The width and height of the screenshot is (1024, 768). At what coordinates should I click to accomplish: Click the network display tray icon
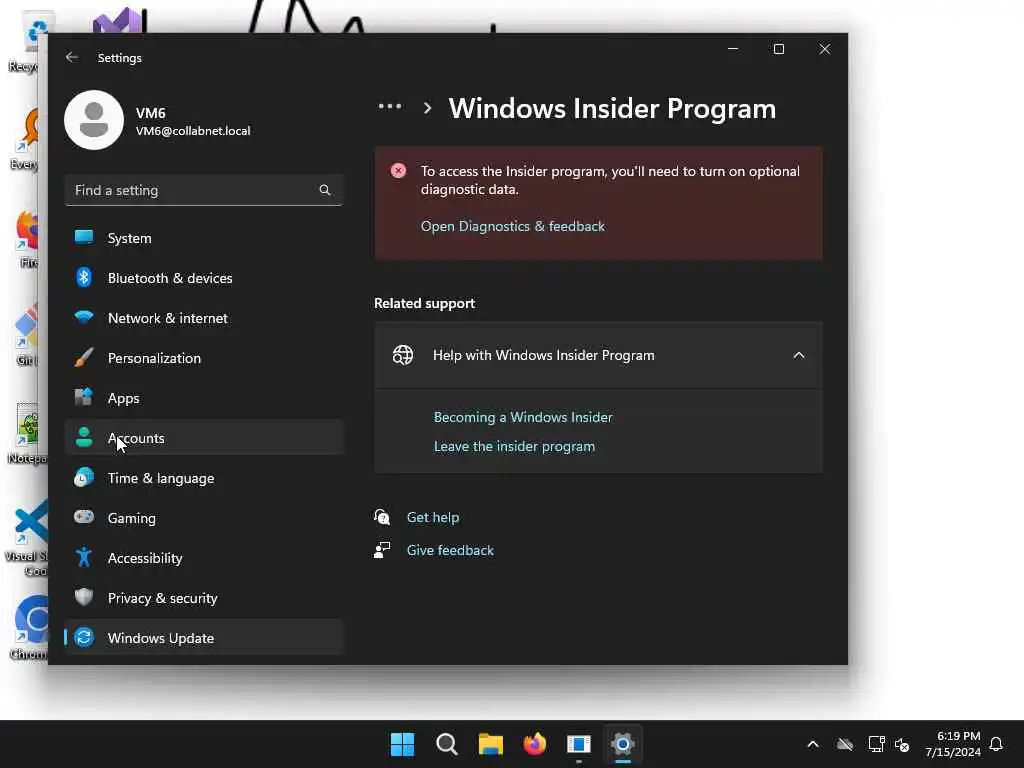(876, 744)
